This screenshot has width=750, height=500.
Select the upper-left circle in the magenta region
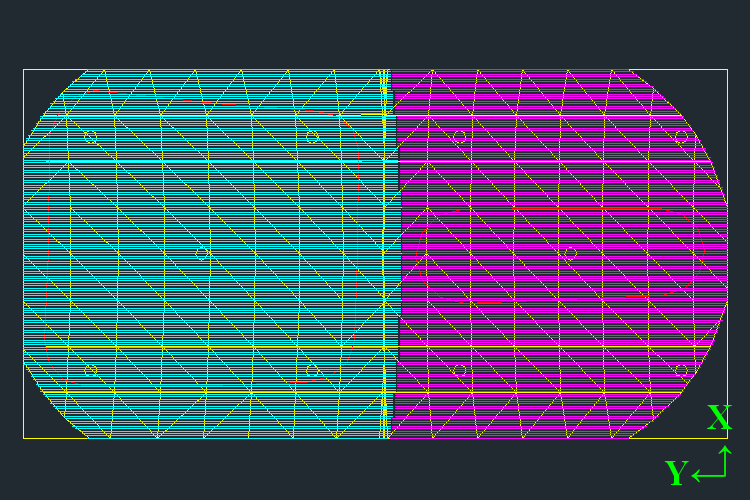pyautogui.click(x=460, y=137)
